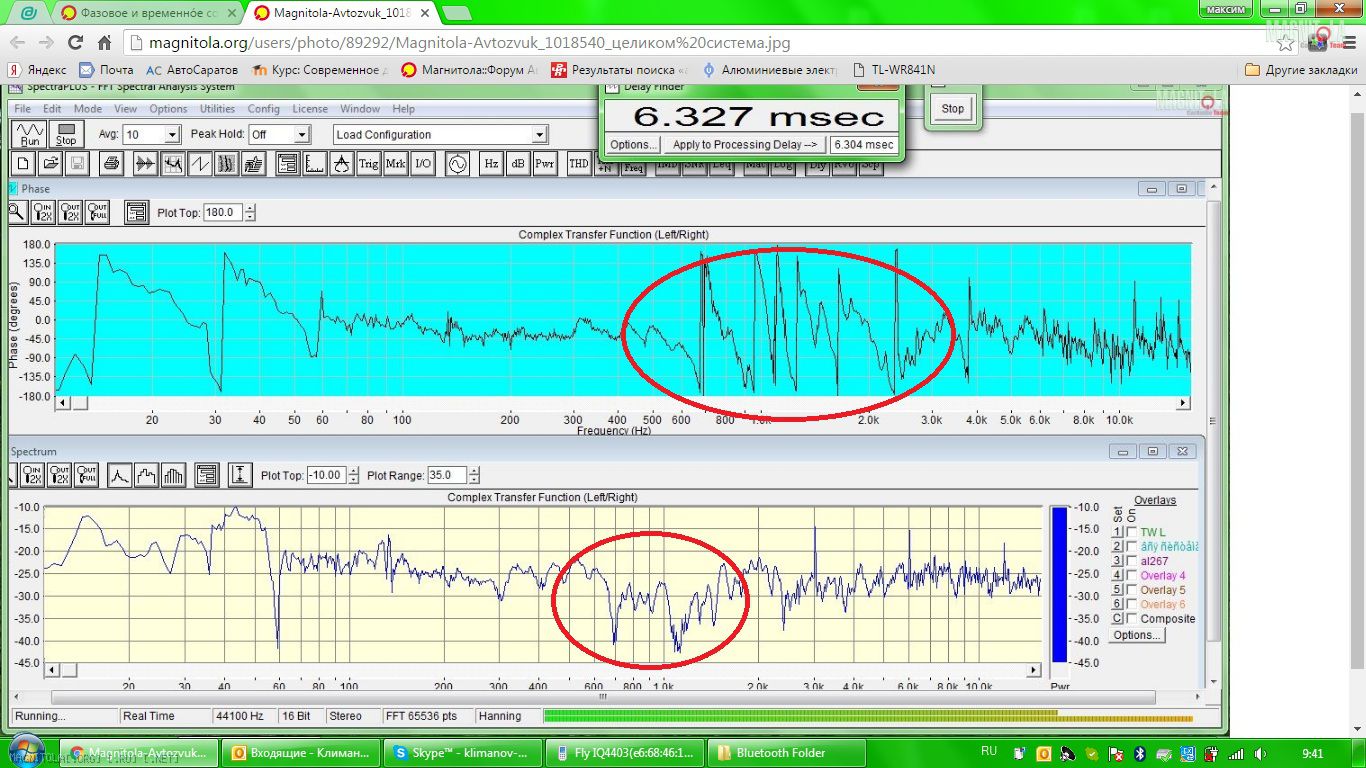Click Phase plot zoom out full icon

pyautogui.click(x=97, y=212)
